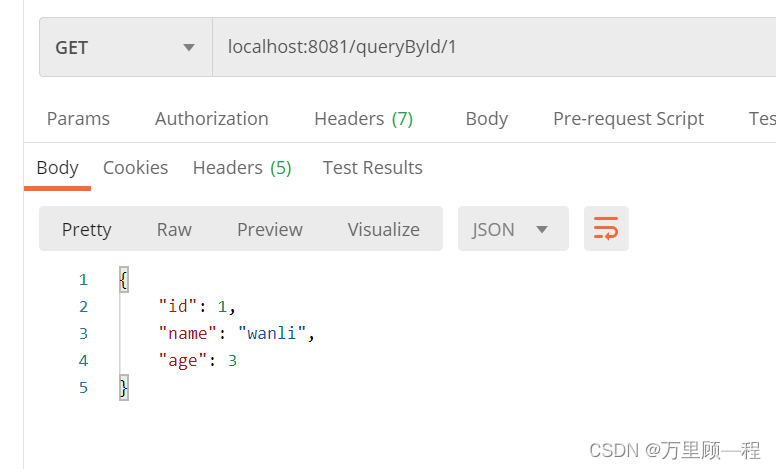This screenshot has height=469, width=776.
Task: Select the request Body tab
Action: 486,119
